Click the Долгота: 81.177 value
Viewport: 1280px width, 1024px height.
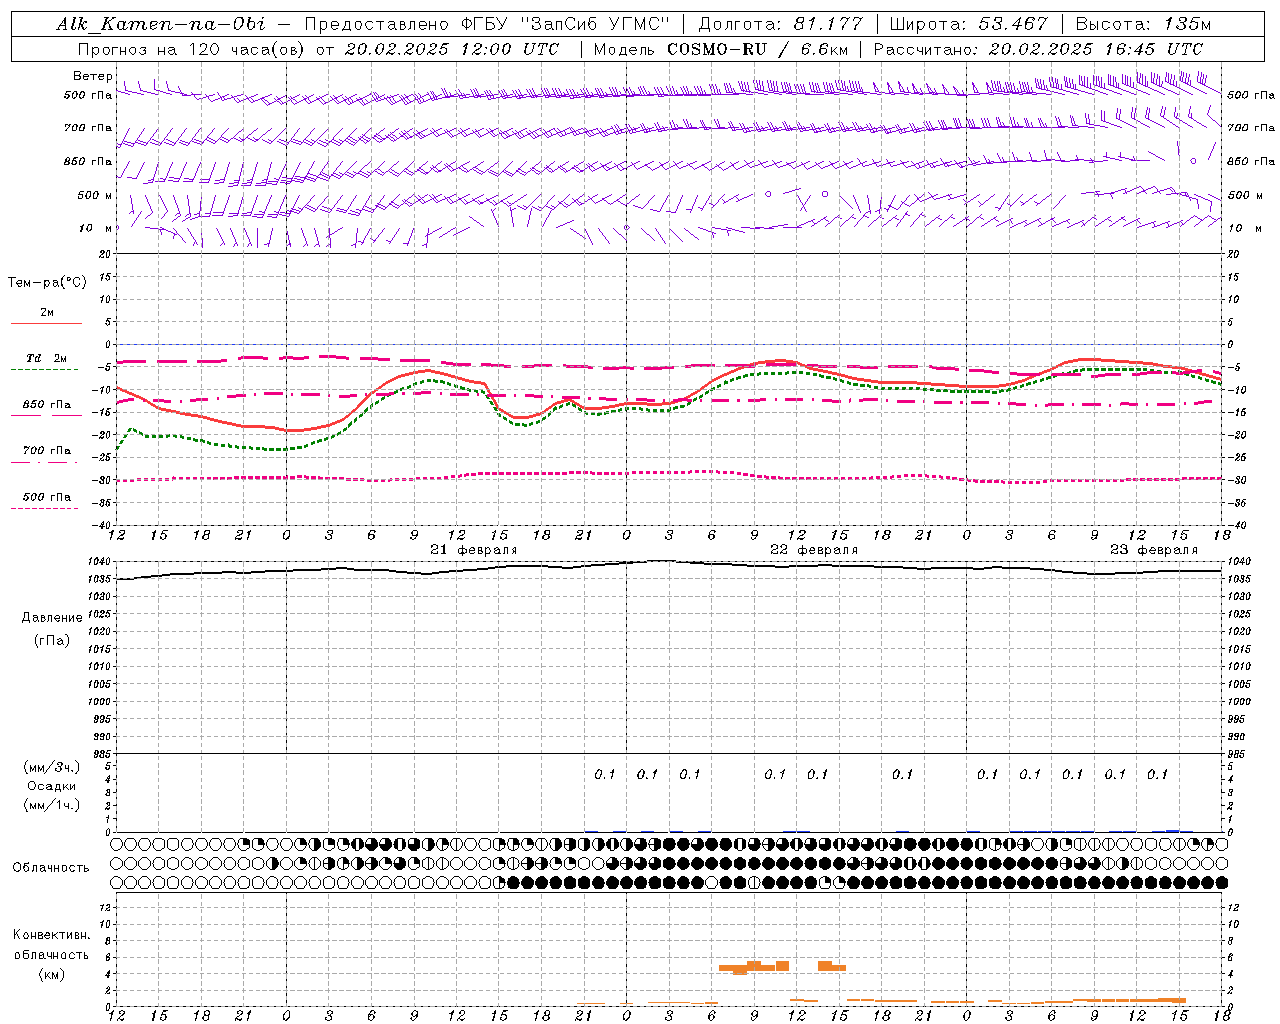tap(780, 24)
